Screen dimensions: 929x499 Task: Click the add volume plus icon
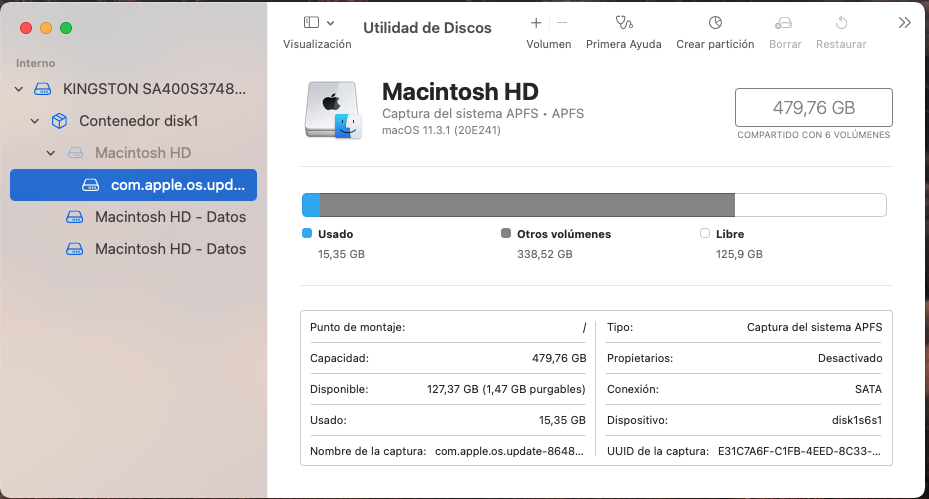pyautogui.click(x=536, y=23)
